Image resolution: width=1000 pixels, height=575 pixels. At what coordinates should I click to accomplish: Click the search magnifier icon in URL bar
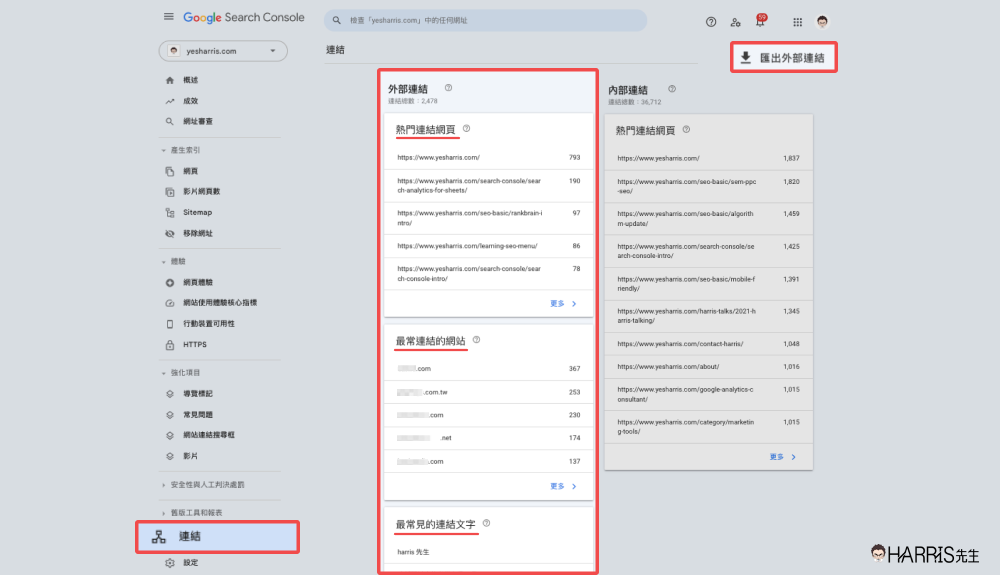point(337,20)
